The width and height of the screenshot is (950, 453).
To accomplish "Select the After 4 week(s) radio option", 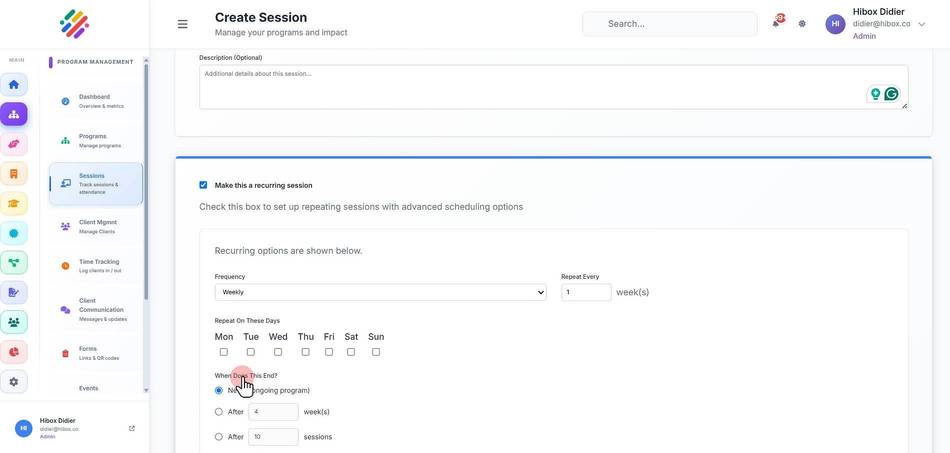I will coord(219,412).
